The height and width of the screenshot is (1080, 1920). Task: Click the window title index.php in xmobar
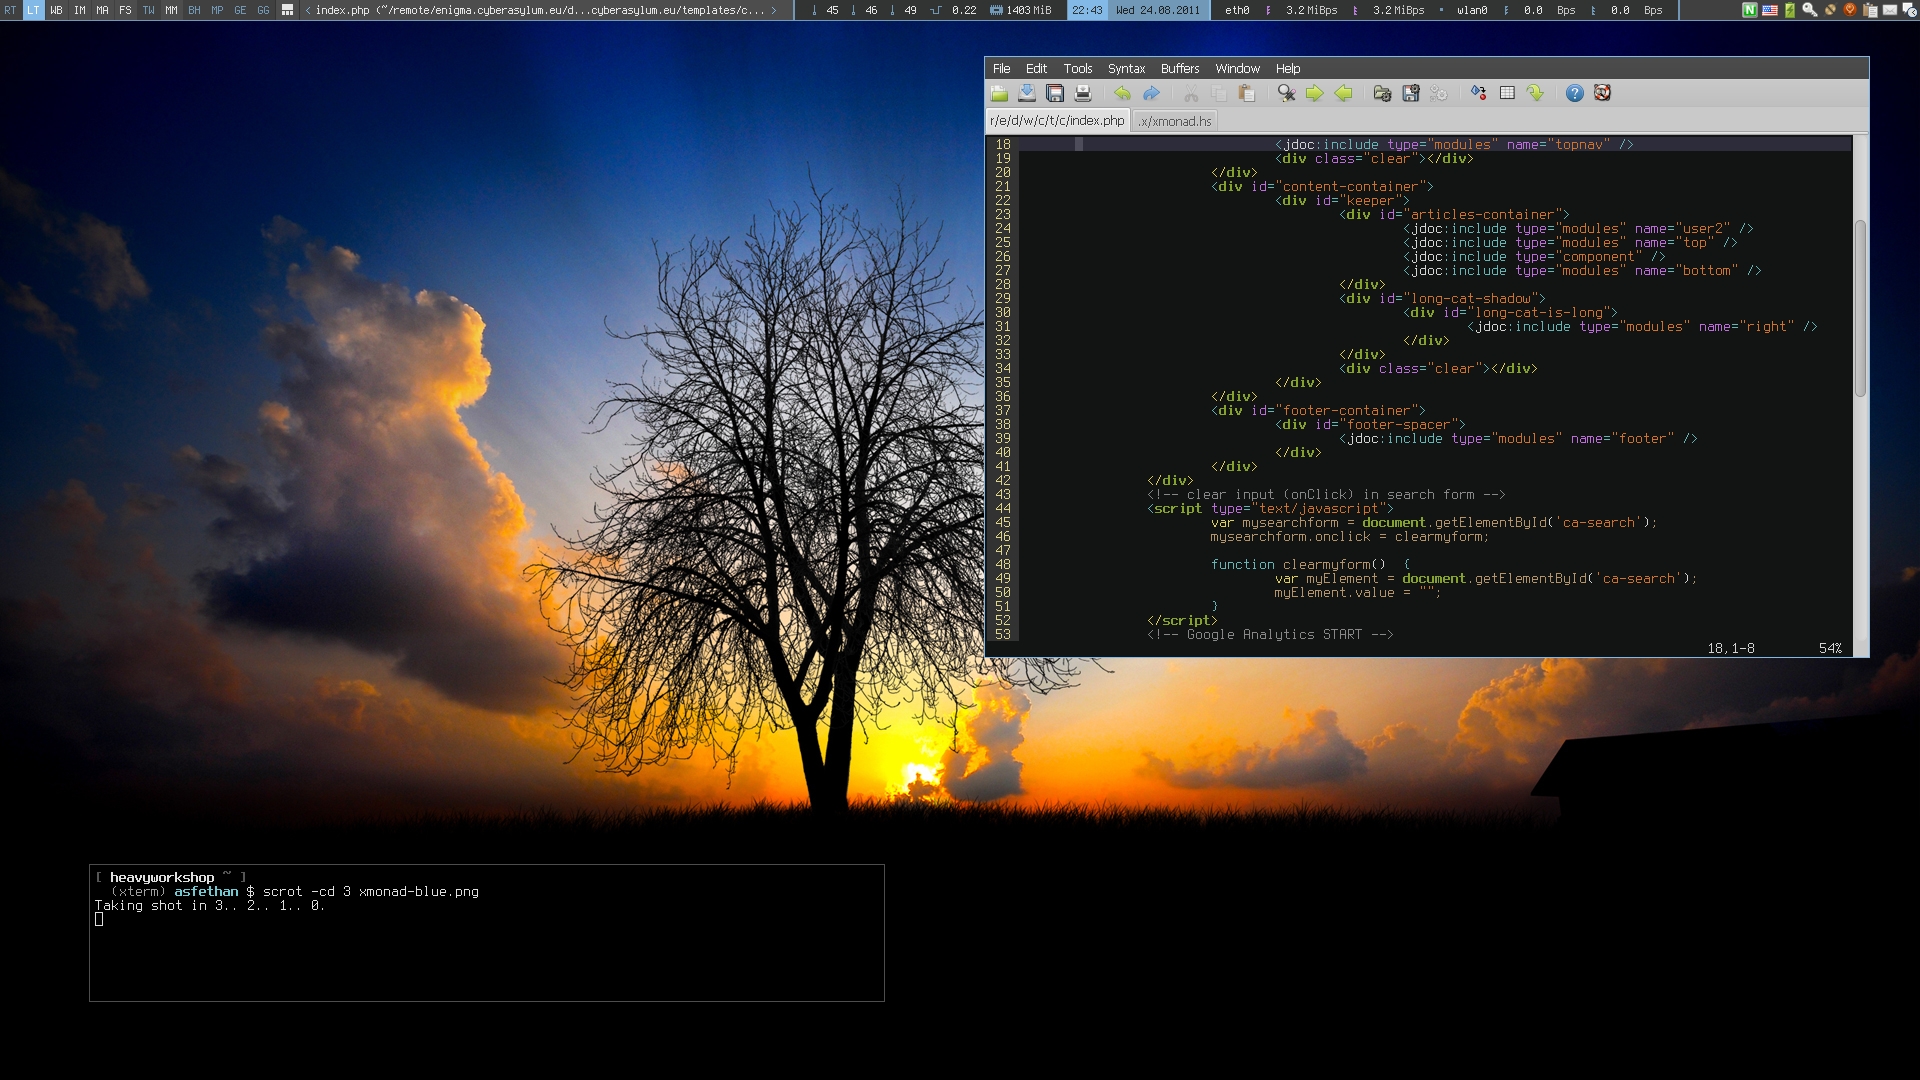coord(540,10)
